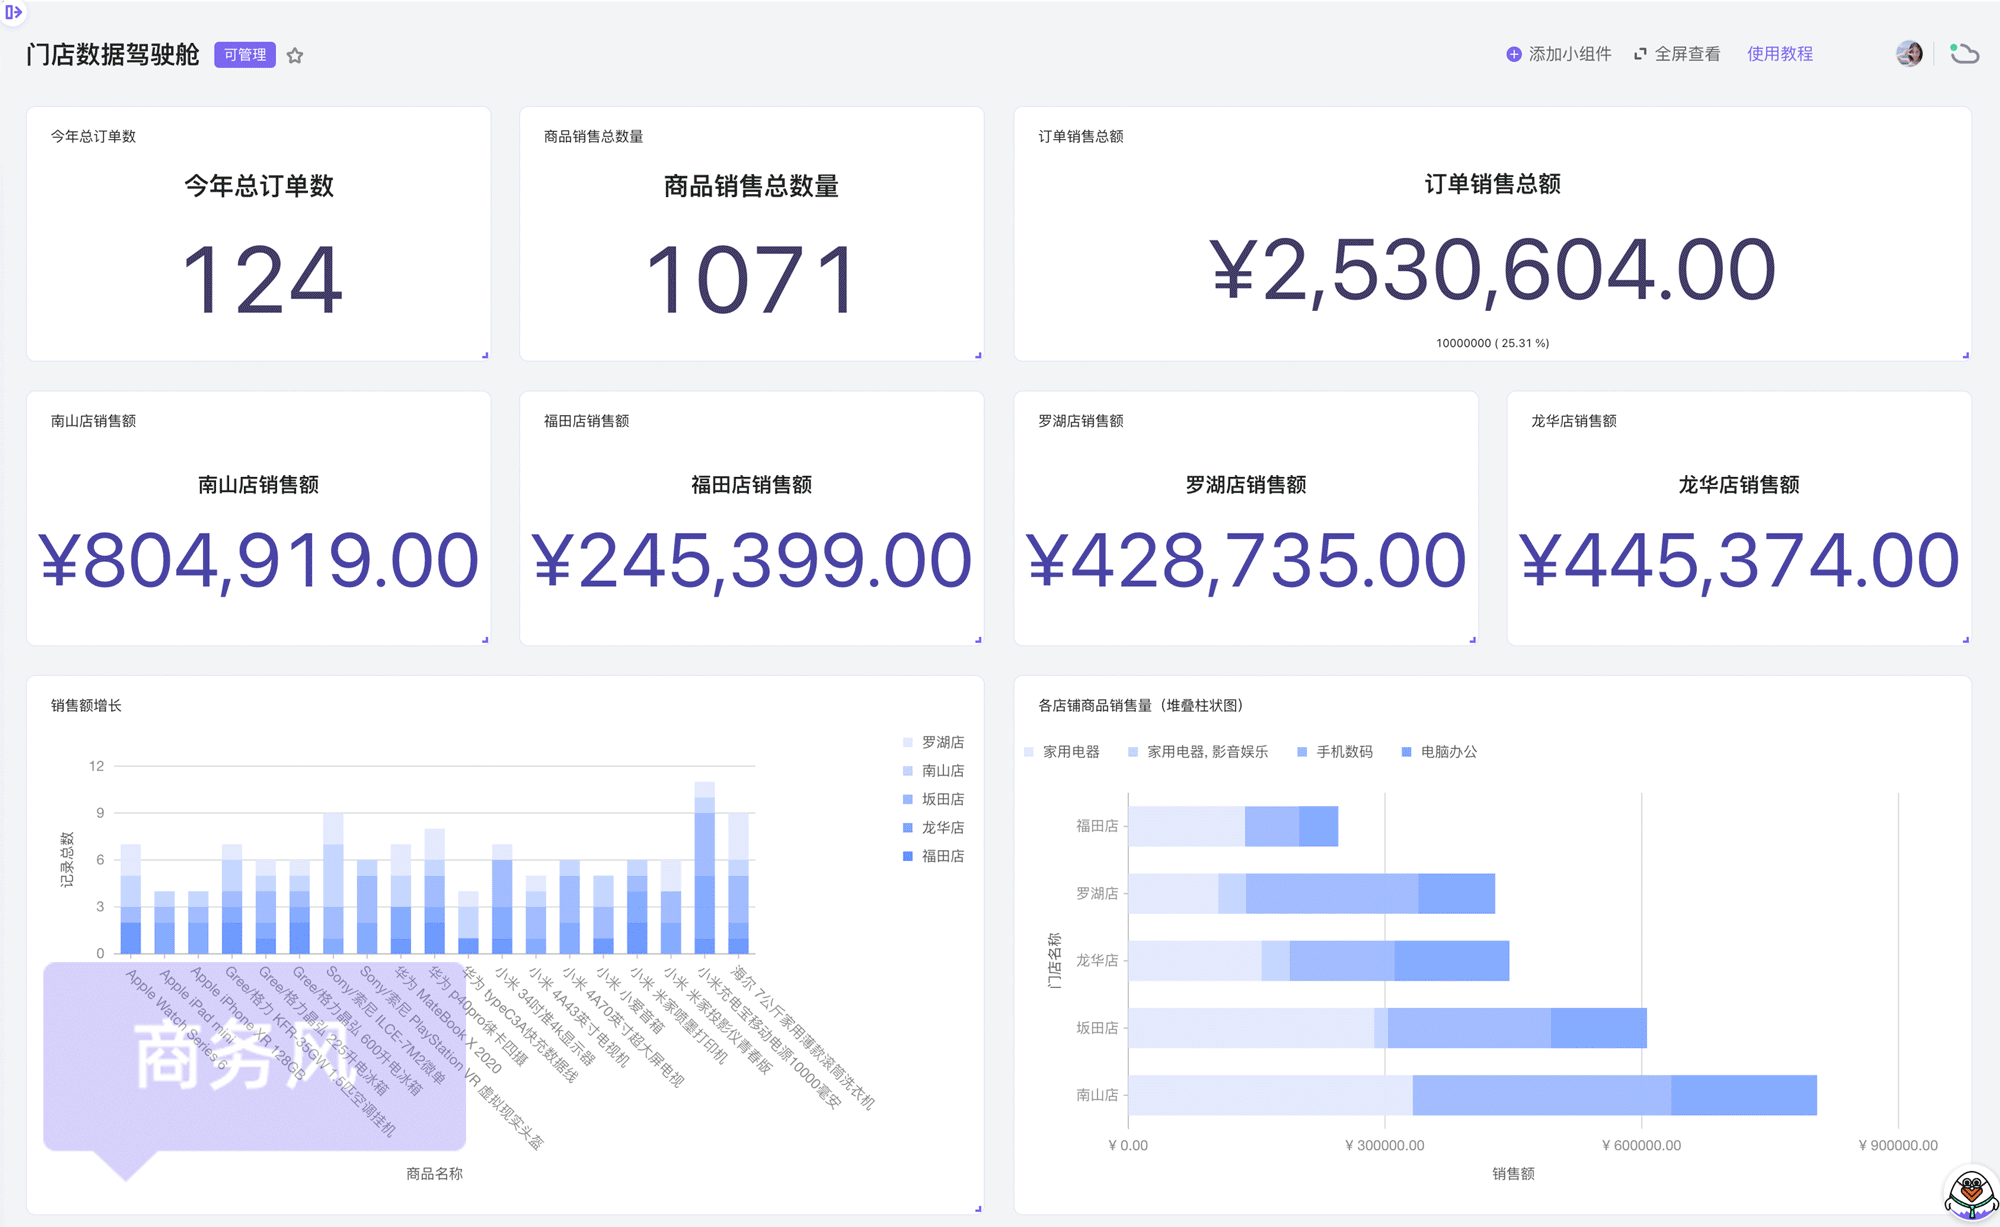The width and height of the screenshot is (2000, 1227).
Task: Click resize handle of 各店铺商品销售量 chart neighbor 销售额增长
Action: point(978,1209)
